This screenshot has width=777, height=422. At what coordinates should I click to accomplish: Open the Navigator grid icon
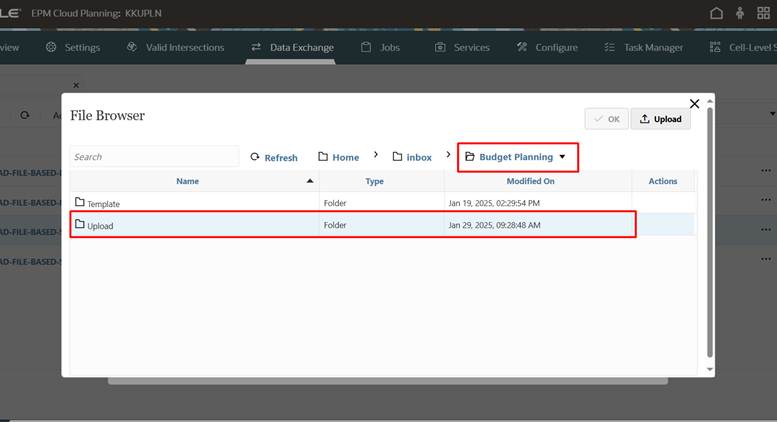[764, 13]
